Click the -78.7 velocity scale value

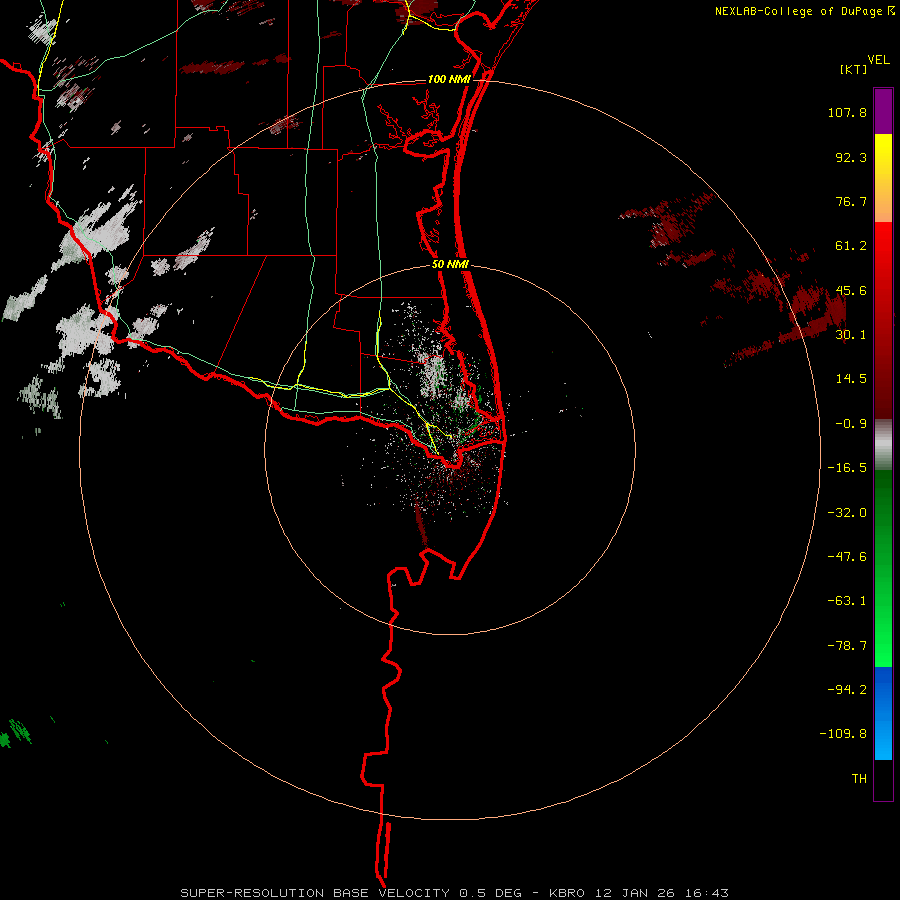pyautogui.click(x=847, y=646)
